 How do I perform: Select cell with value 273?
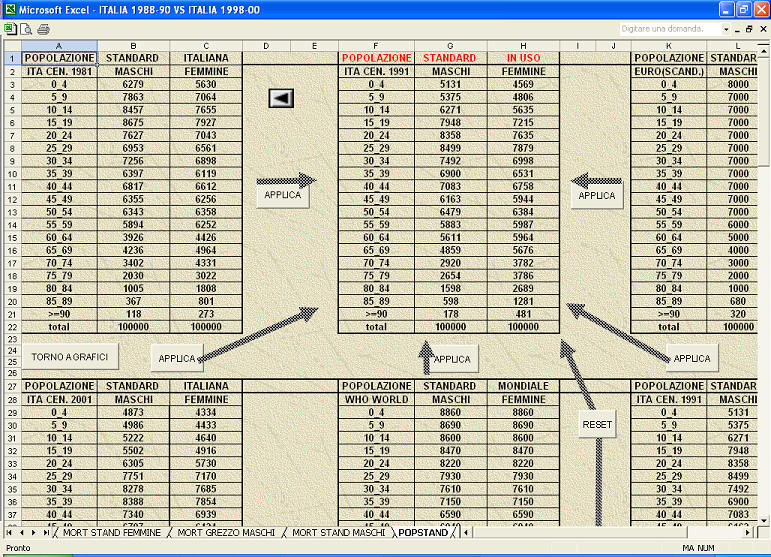click(206, 314)
